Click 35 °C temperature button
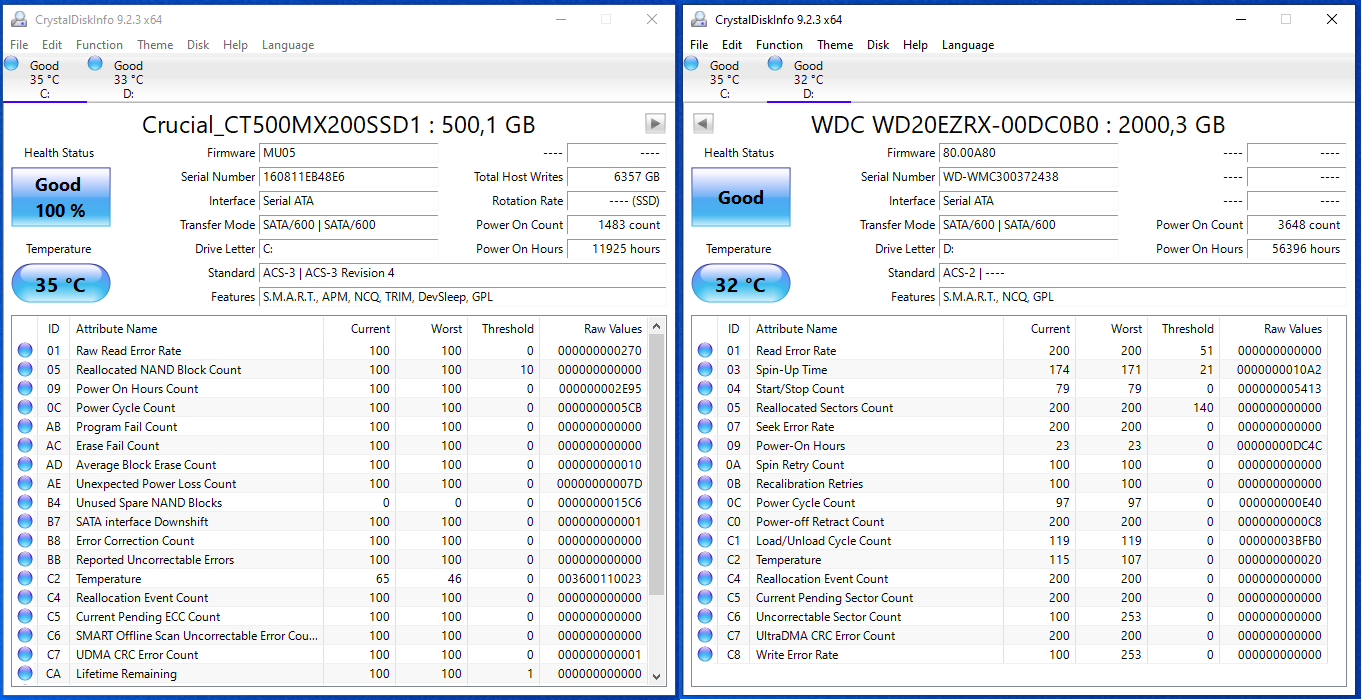Viewport: 1362px width, 700px height. 61,284
